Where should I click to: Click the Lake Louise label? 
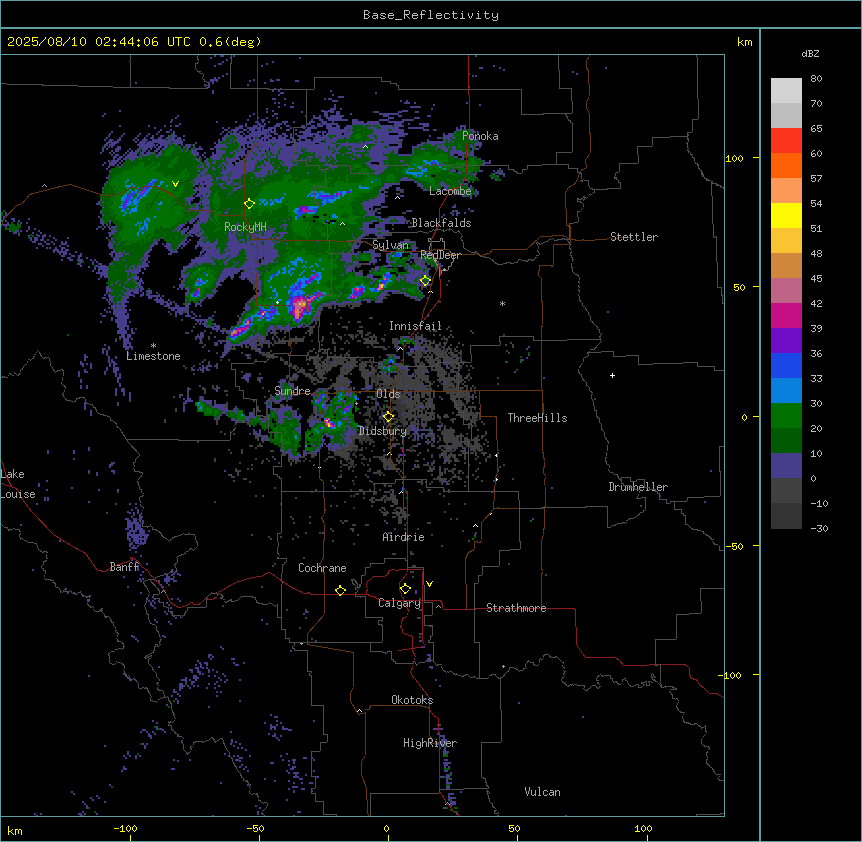(x=16, y=484)
